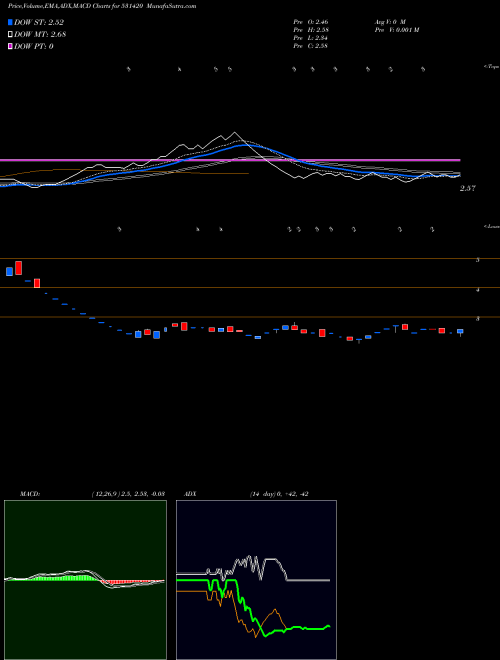The image size is (500, 660).
Task: Click the 'Pre V: 0.001 M' value
Action: coord(396,30)
